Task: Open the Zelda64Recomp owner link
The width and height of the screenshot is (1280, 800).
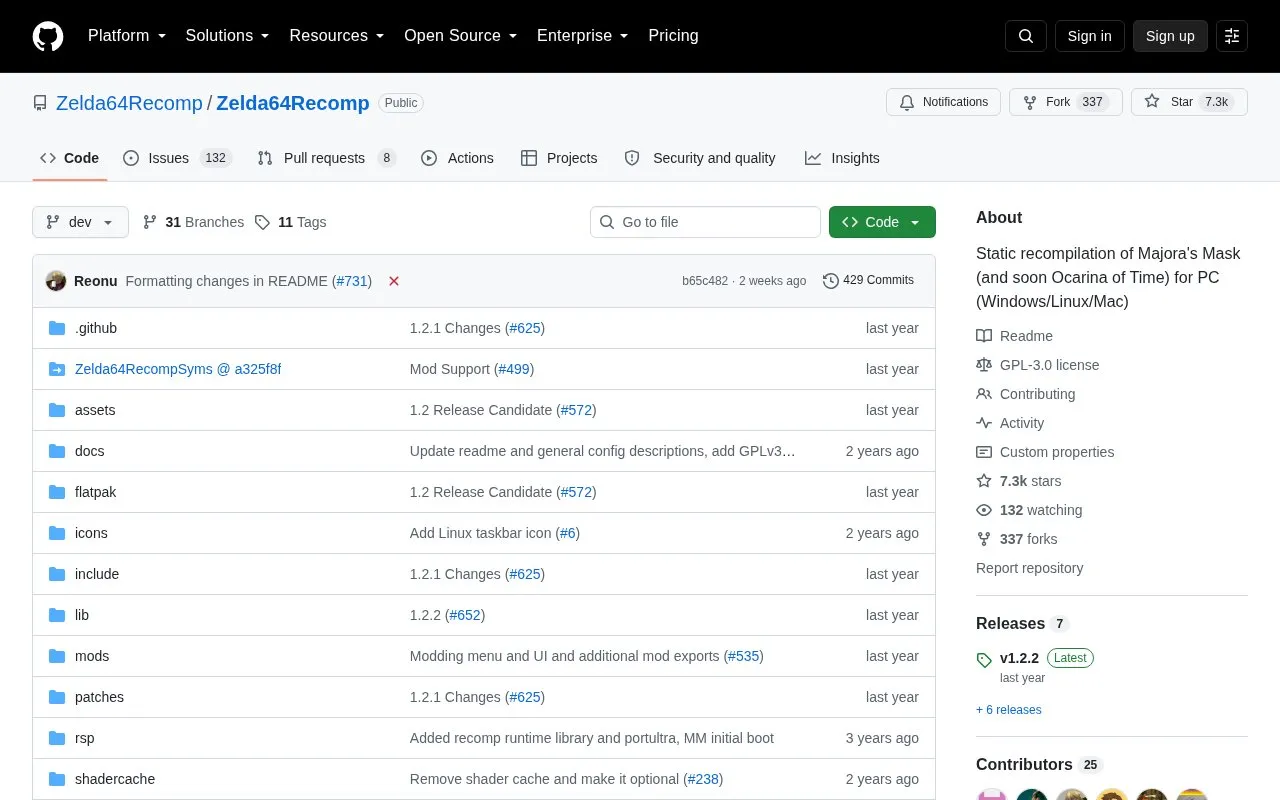Action: point(129,103)
